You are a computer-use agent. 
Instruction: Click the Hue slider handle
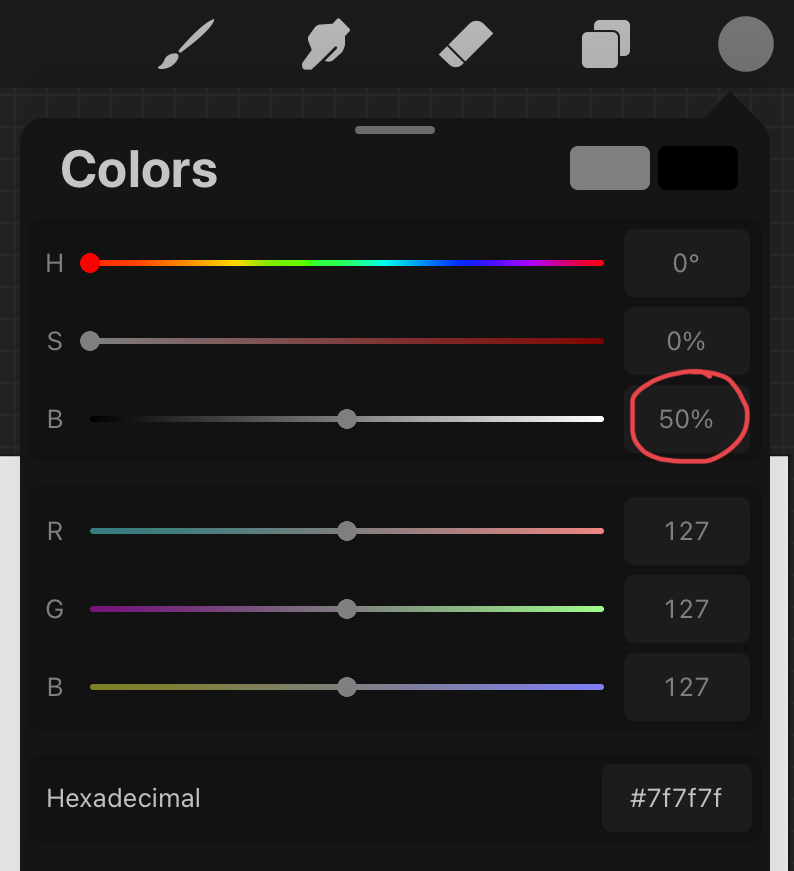coord(90,263)
